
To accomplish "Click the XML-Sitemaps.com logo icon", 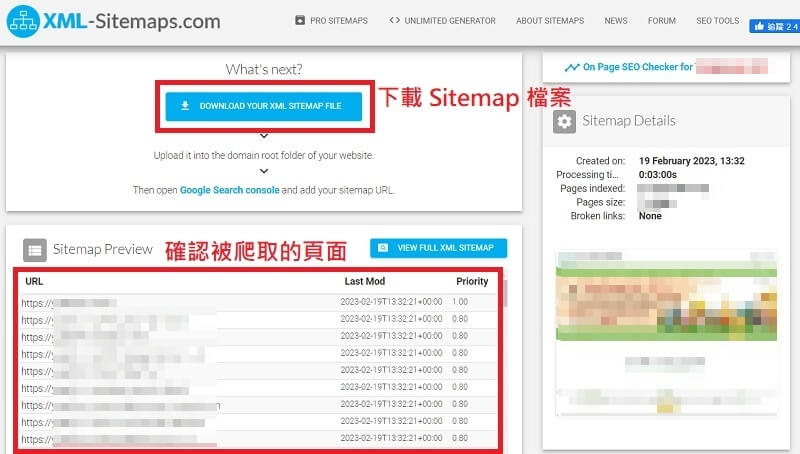I will (23, 21).
